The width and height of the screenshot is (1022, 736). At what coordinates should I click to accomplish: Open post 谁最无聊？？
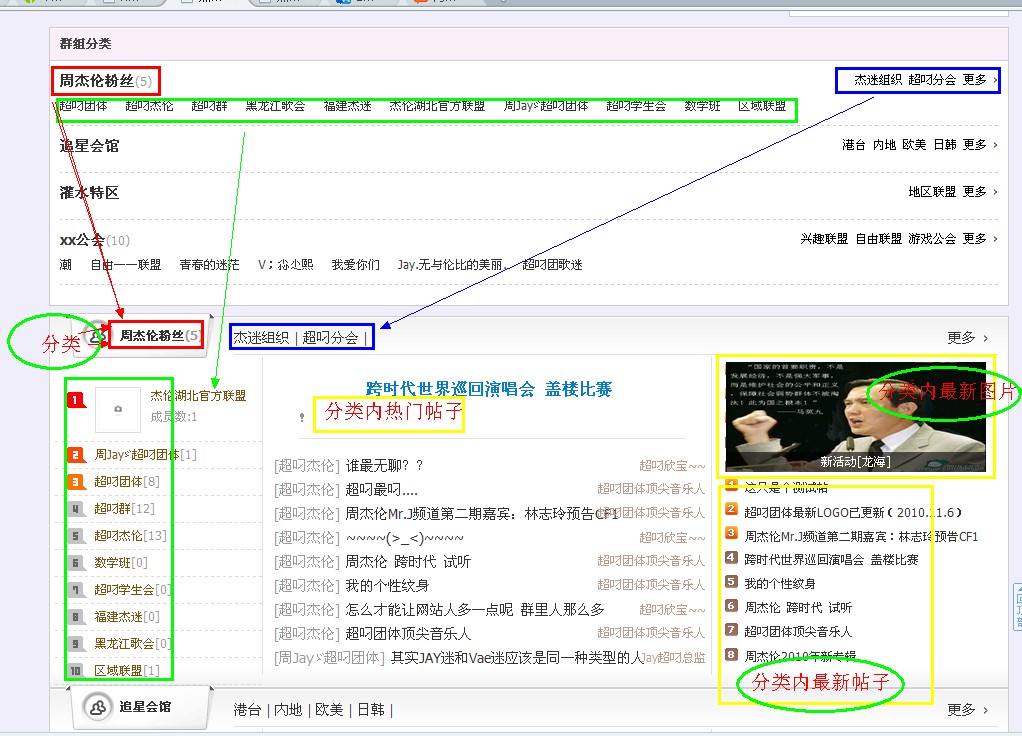(384, 465)
